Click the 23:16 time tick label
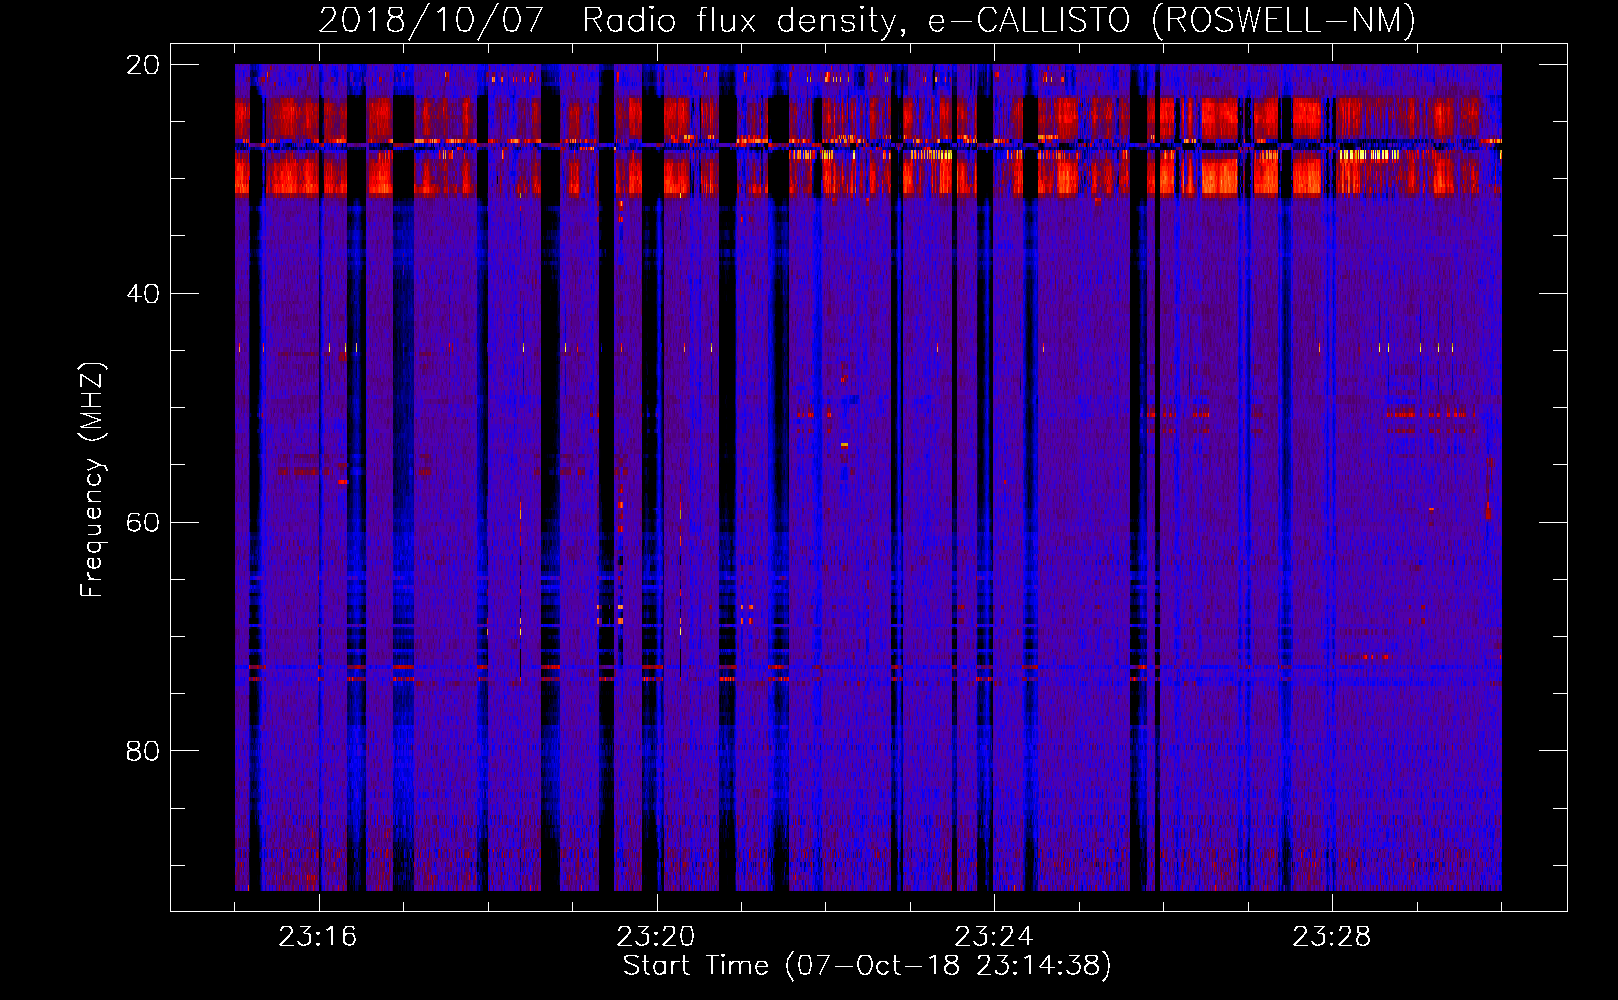 pyautogui.click(x=318, y=937)
